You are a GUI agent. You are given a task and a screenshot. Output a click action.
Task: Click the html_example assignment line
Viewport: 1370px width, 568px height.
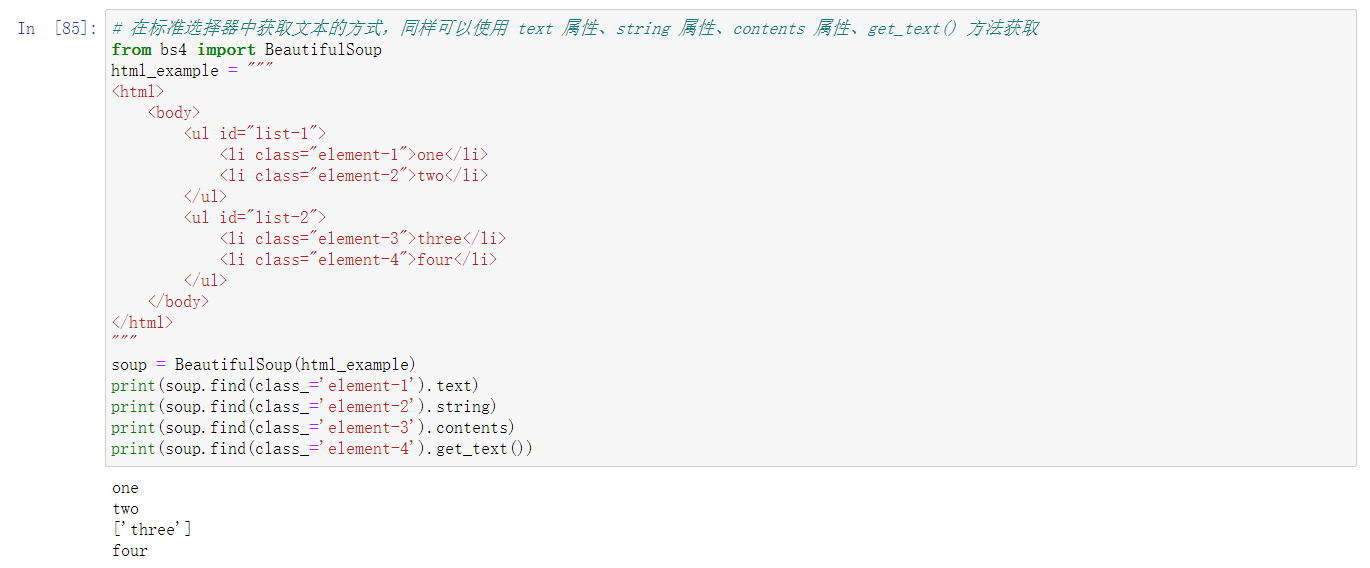(x=192, y=70)
